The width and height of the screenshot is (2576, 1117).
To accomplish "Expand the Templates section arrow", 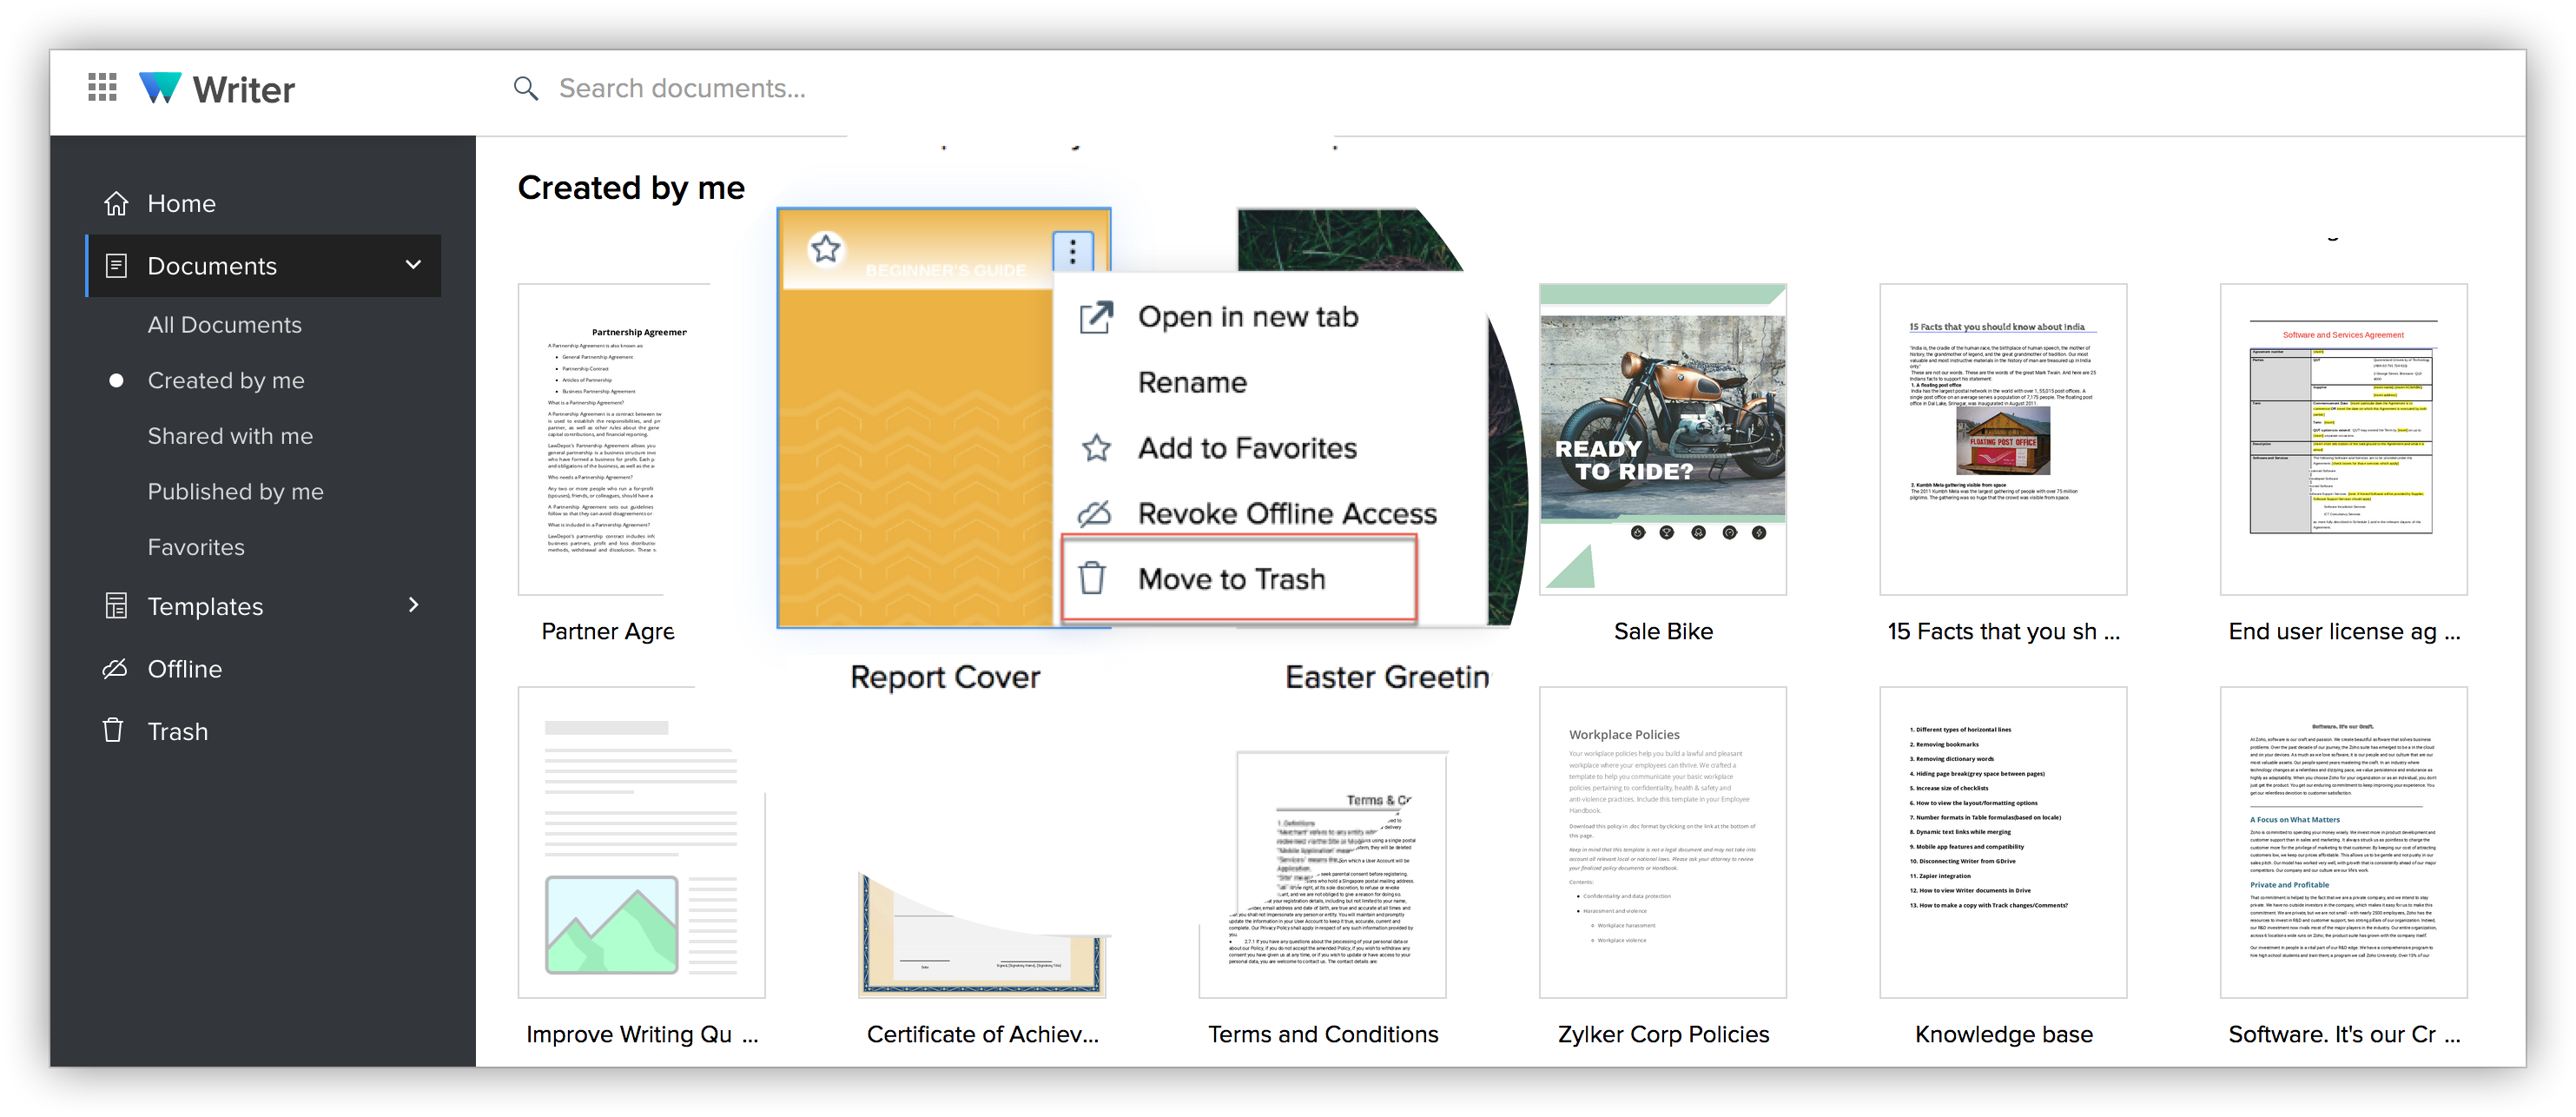I will [413, 605].
